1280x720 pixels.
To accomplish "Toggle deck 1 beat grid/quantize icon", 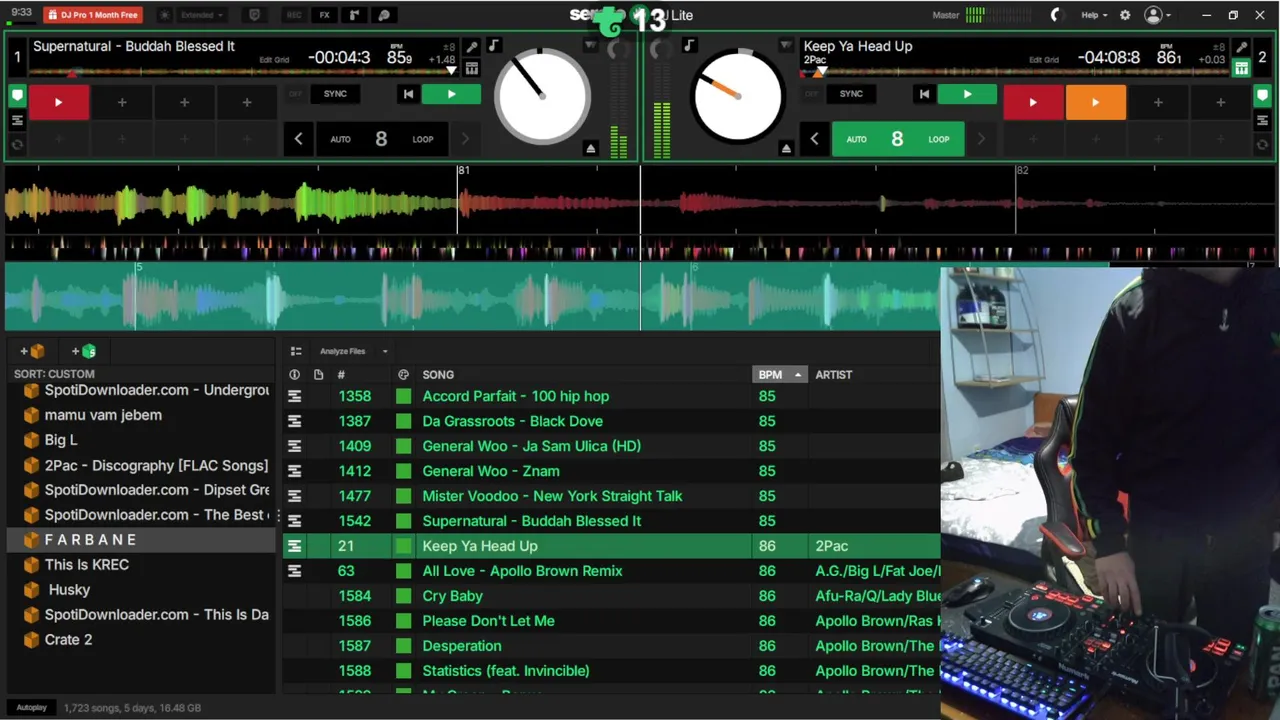I will (x=471, y=68).
